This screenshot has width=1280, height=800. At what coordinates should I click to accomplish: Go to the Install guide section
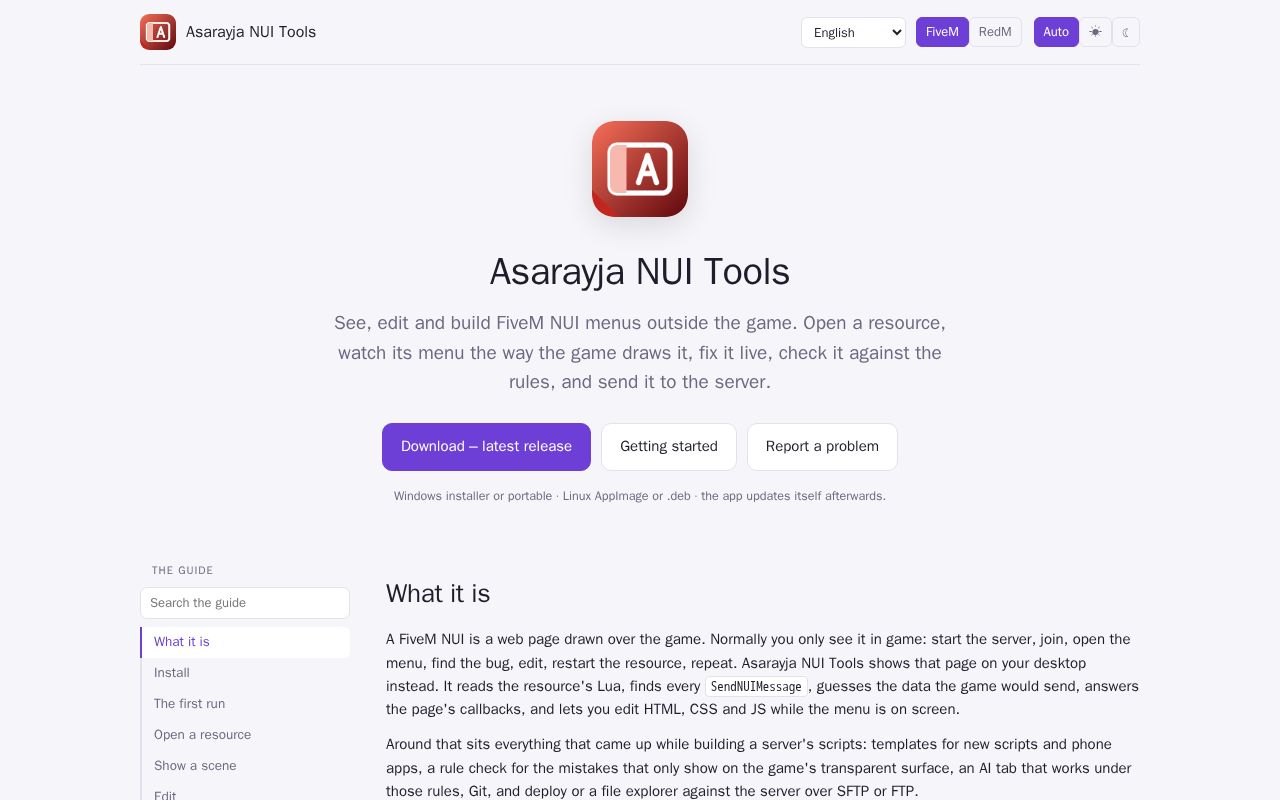245,673
